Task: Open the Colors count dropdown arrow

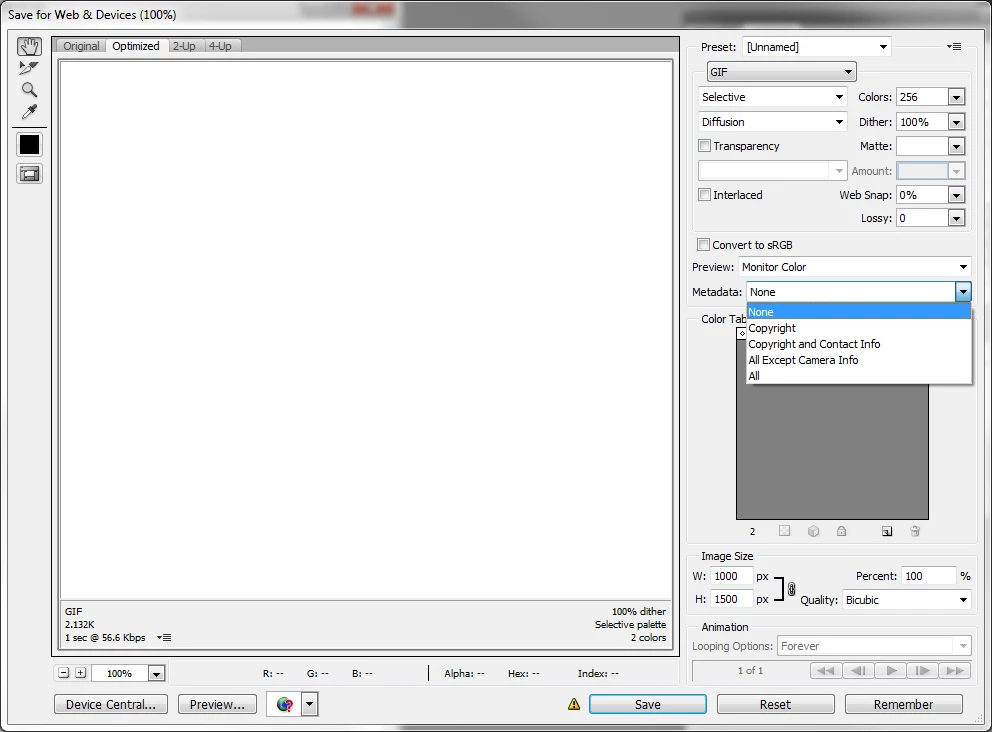Action: coord(956,97)
